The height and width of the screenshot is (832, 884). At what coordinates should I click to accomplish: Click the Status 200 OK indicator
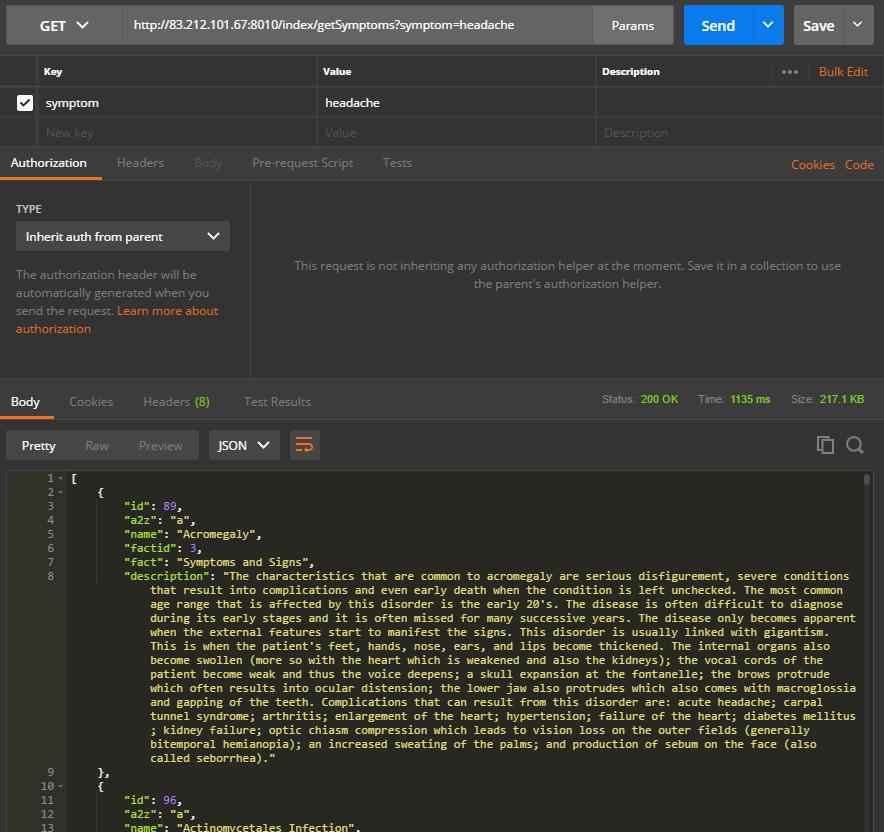(640, 399)
